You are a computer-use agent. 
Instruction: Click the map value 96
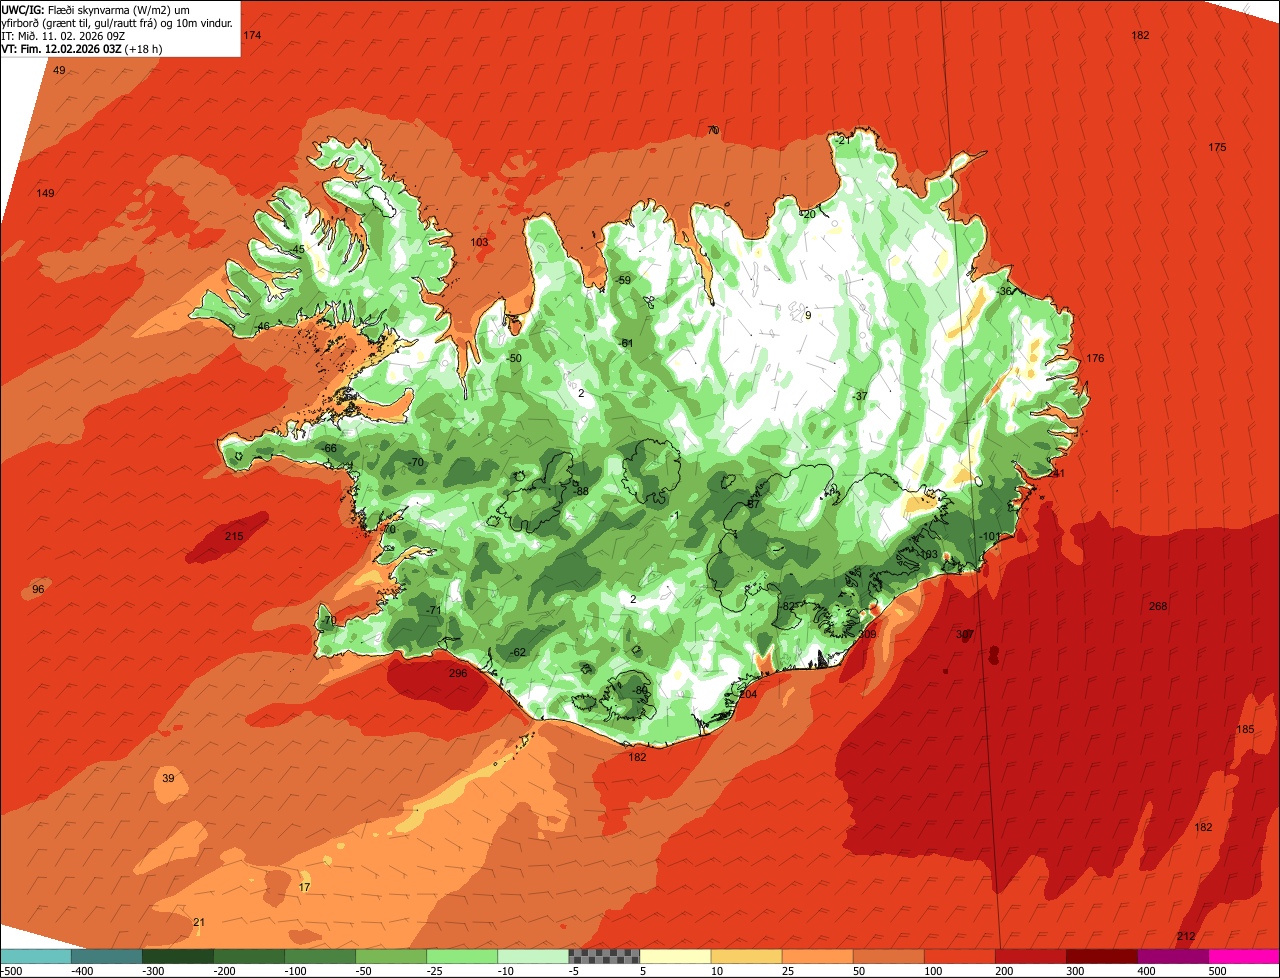click(x=38, y=589)
